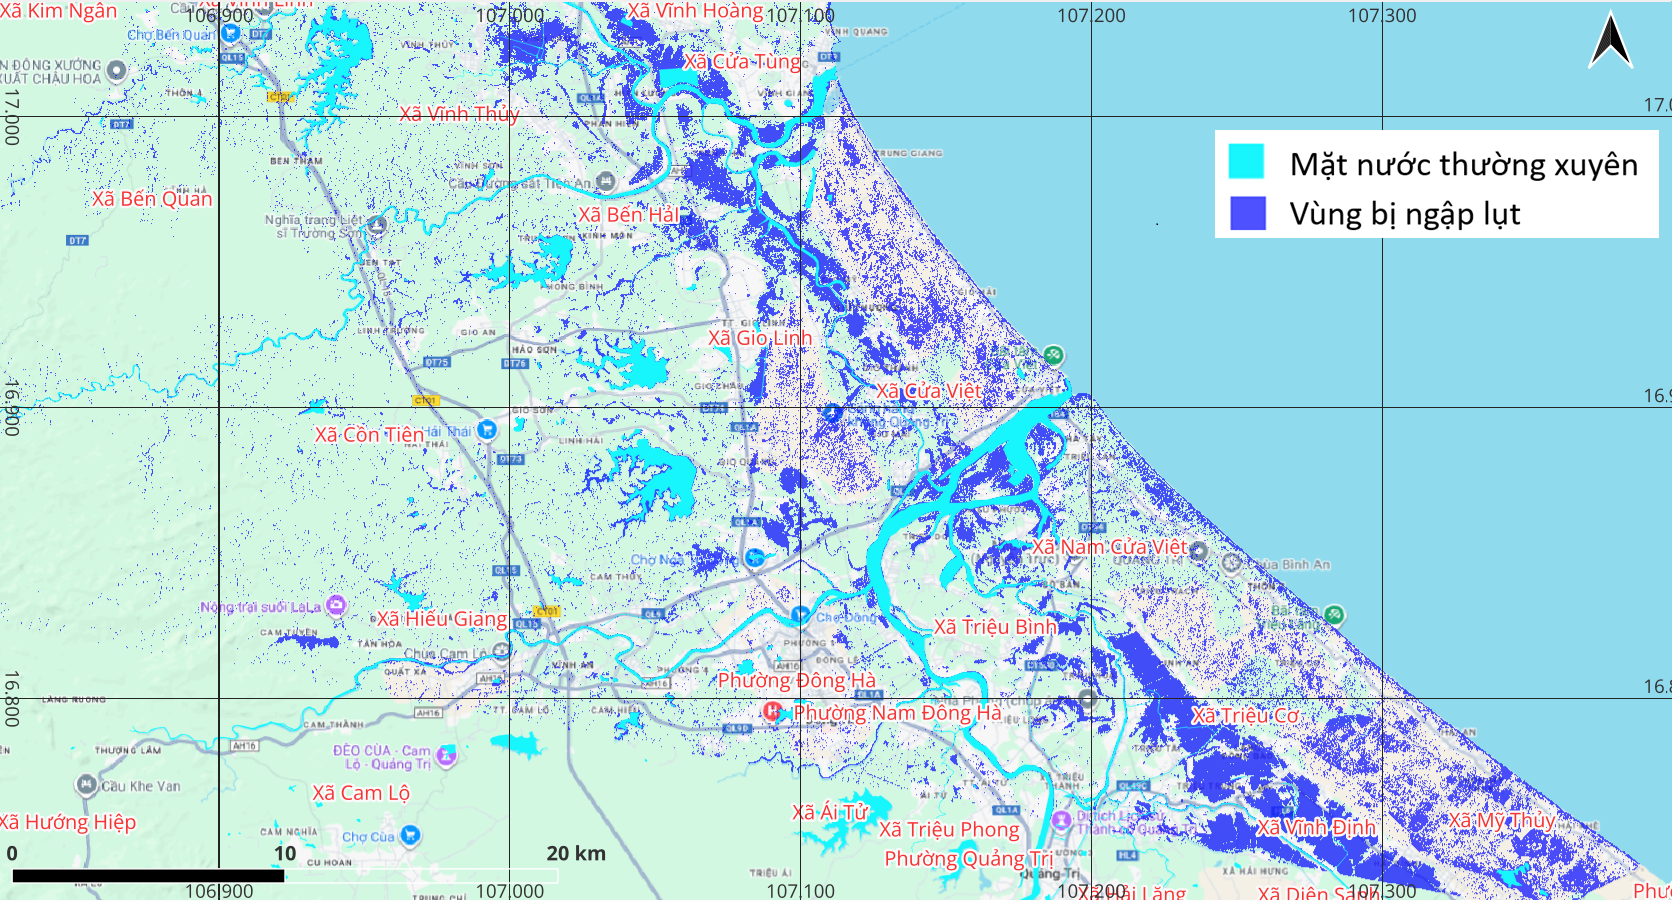Select the Xã Triệu Cơ label
Viewport: 1672px width, 900px height.
tap(1245, 715)
